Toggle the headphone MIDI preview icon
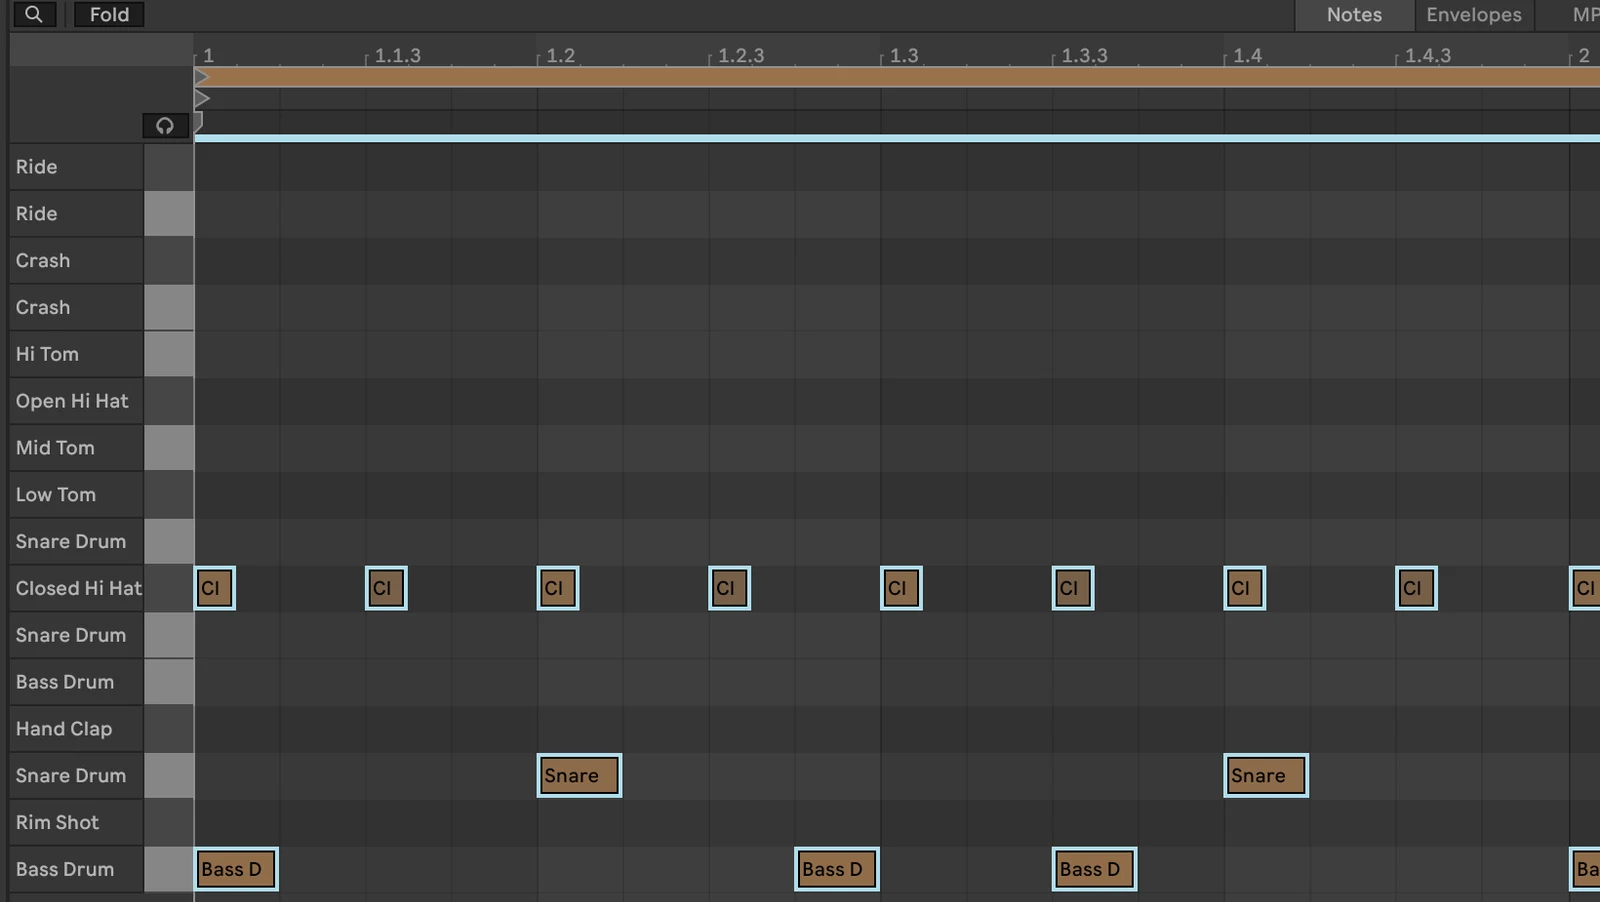The height and width of the screenshot is (902, 1600). click(165, 126)
